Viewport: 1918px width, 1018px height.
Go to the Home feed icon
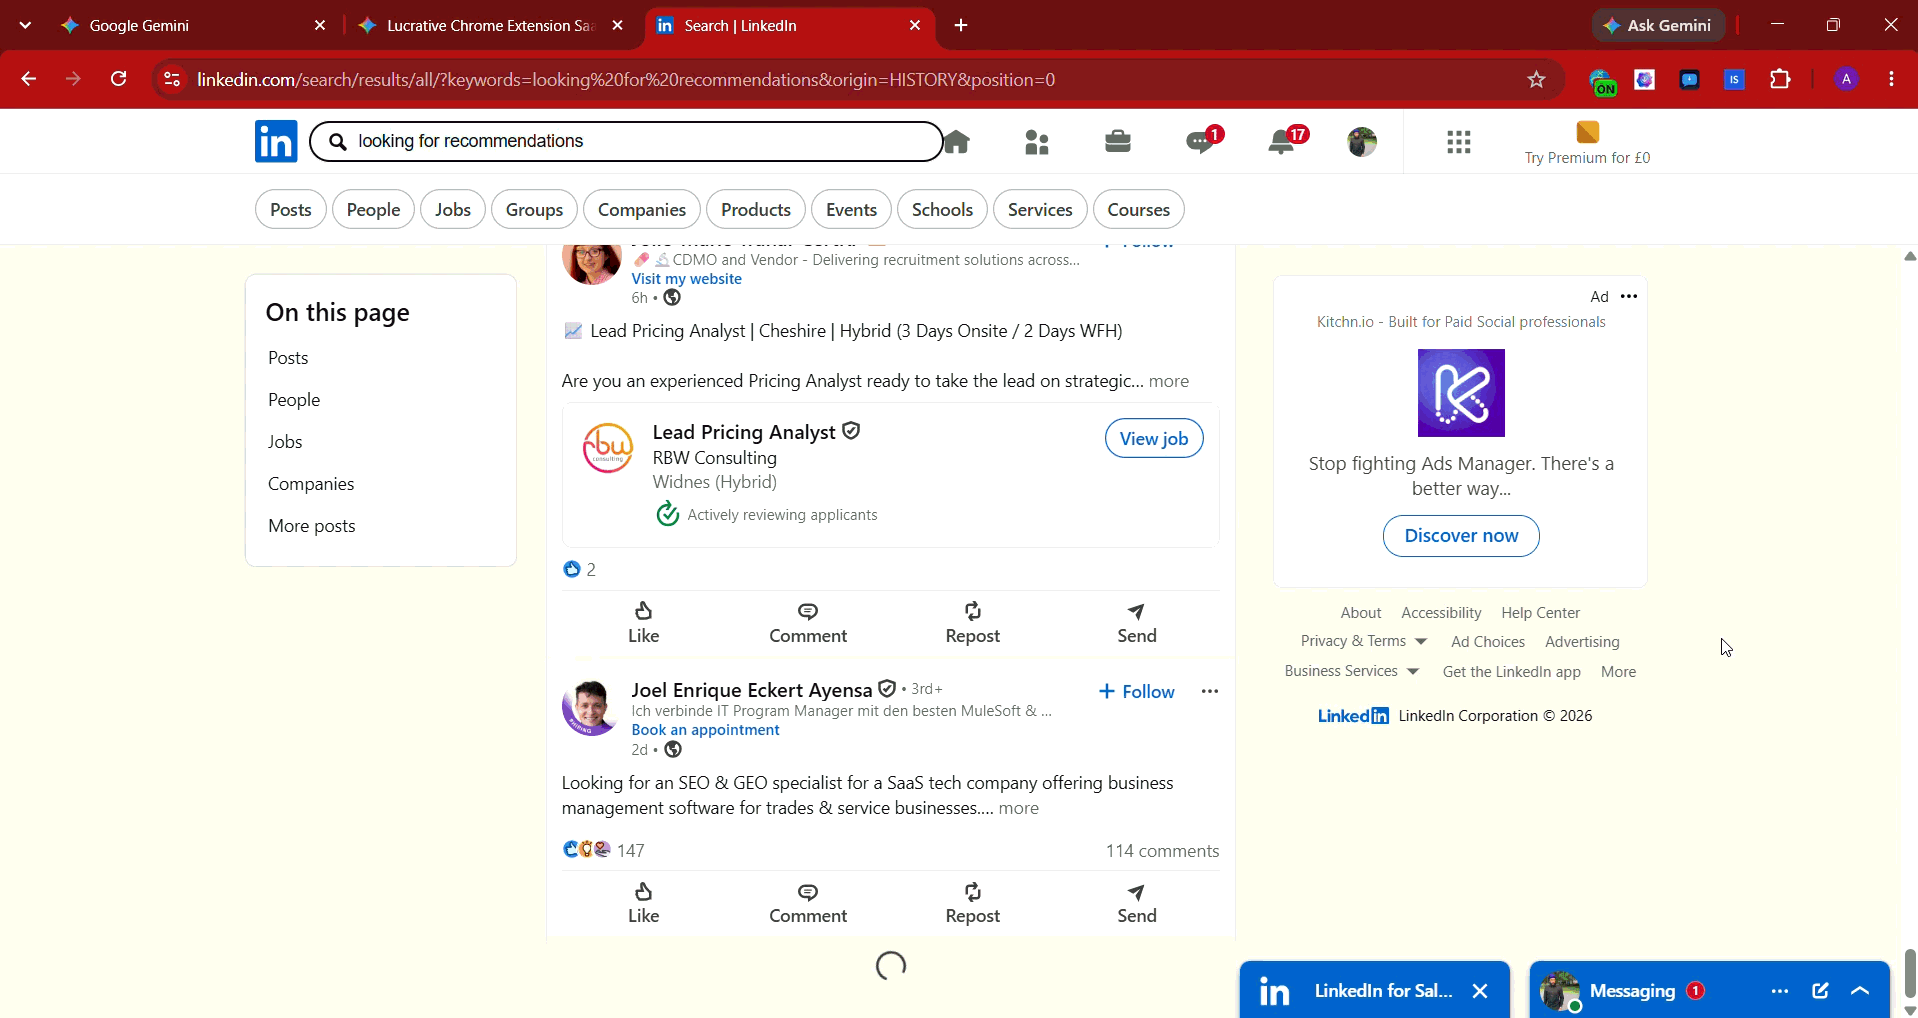tap(956, 142)
